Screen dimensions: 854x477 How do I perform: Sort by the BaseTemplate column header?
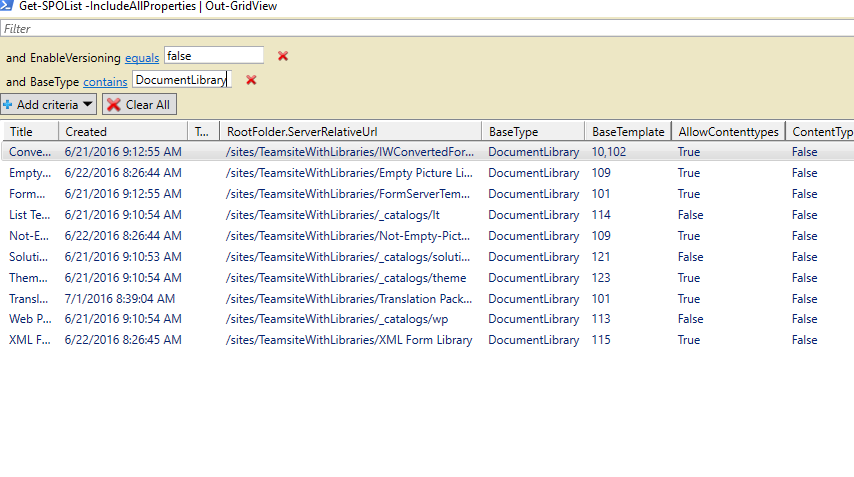point(628,131)
